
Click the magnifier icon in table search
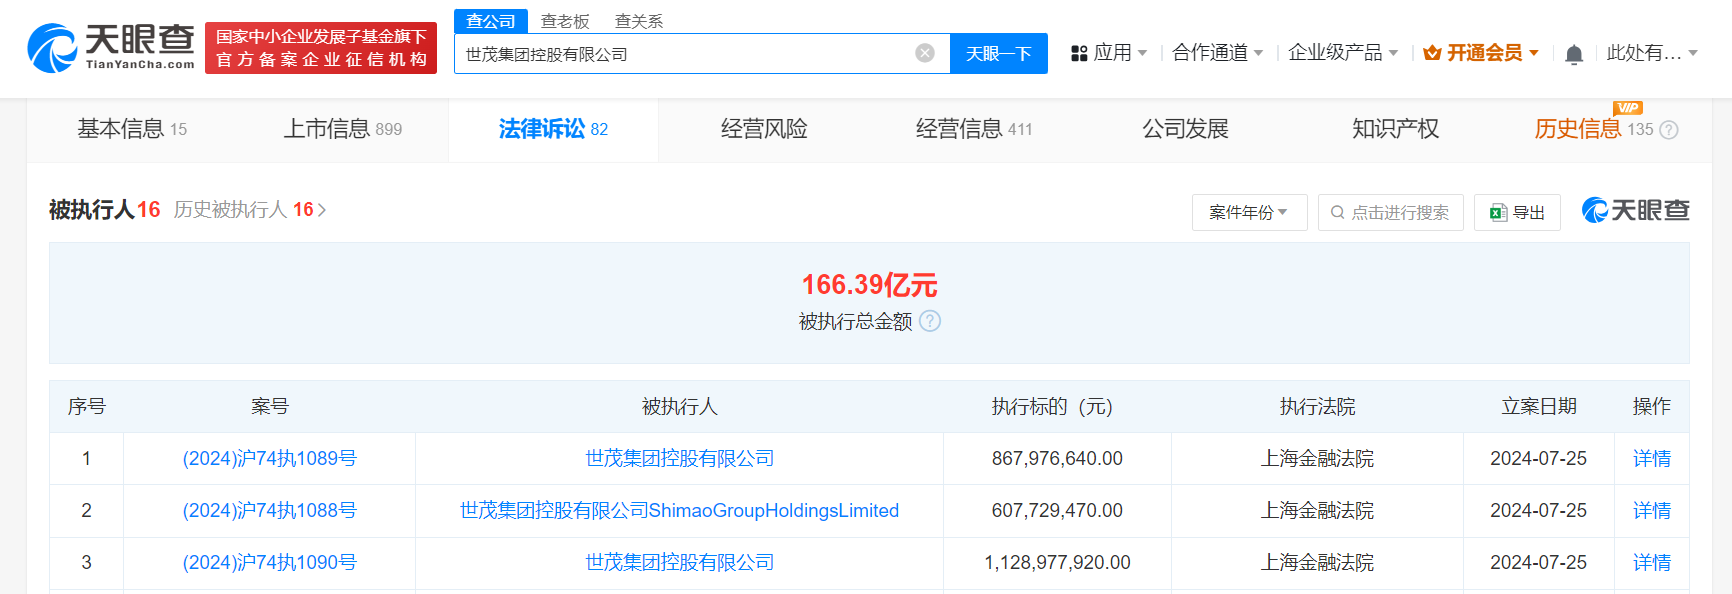(x=1337, y=212)
